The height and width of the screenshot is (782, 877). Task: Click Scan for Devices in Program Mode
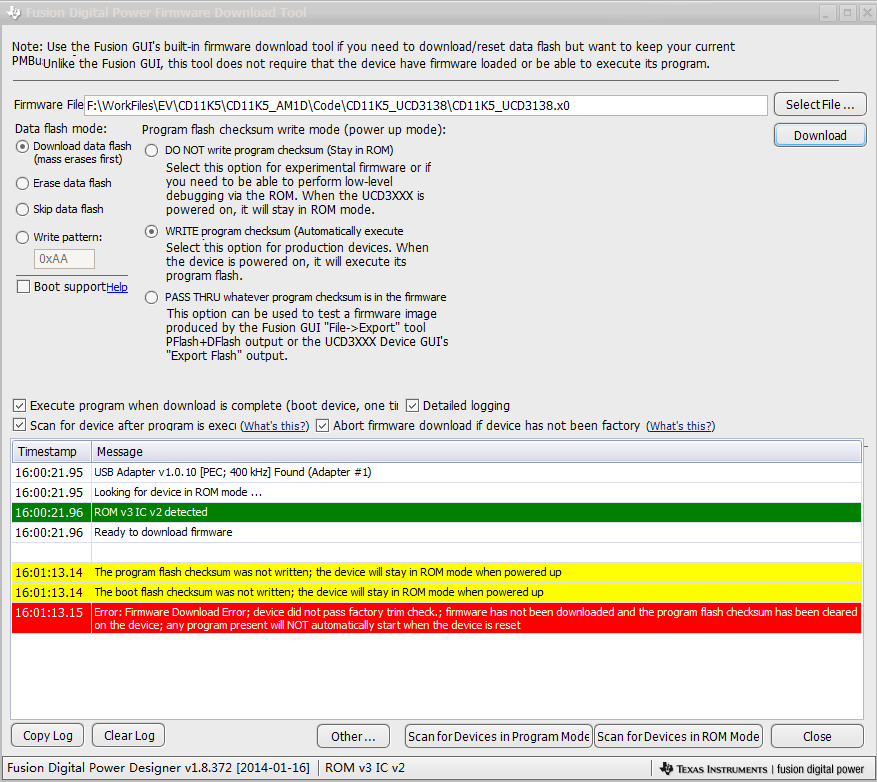pos(498,736)
